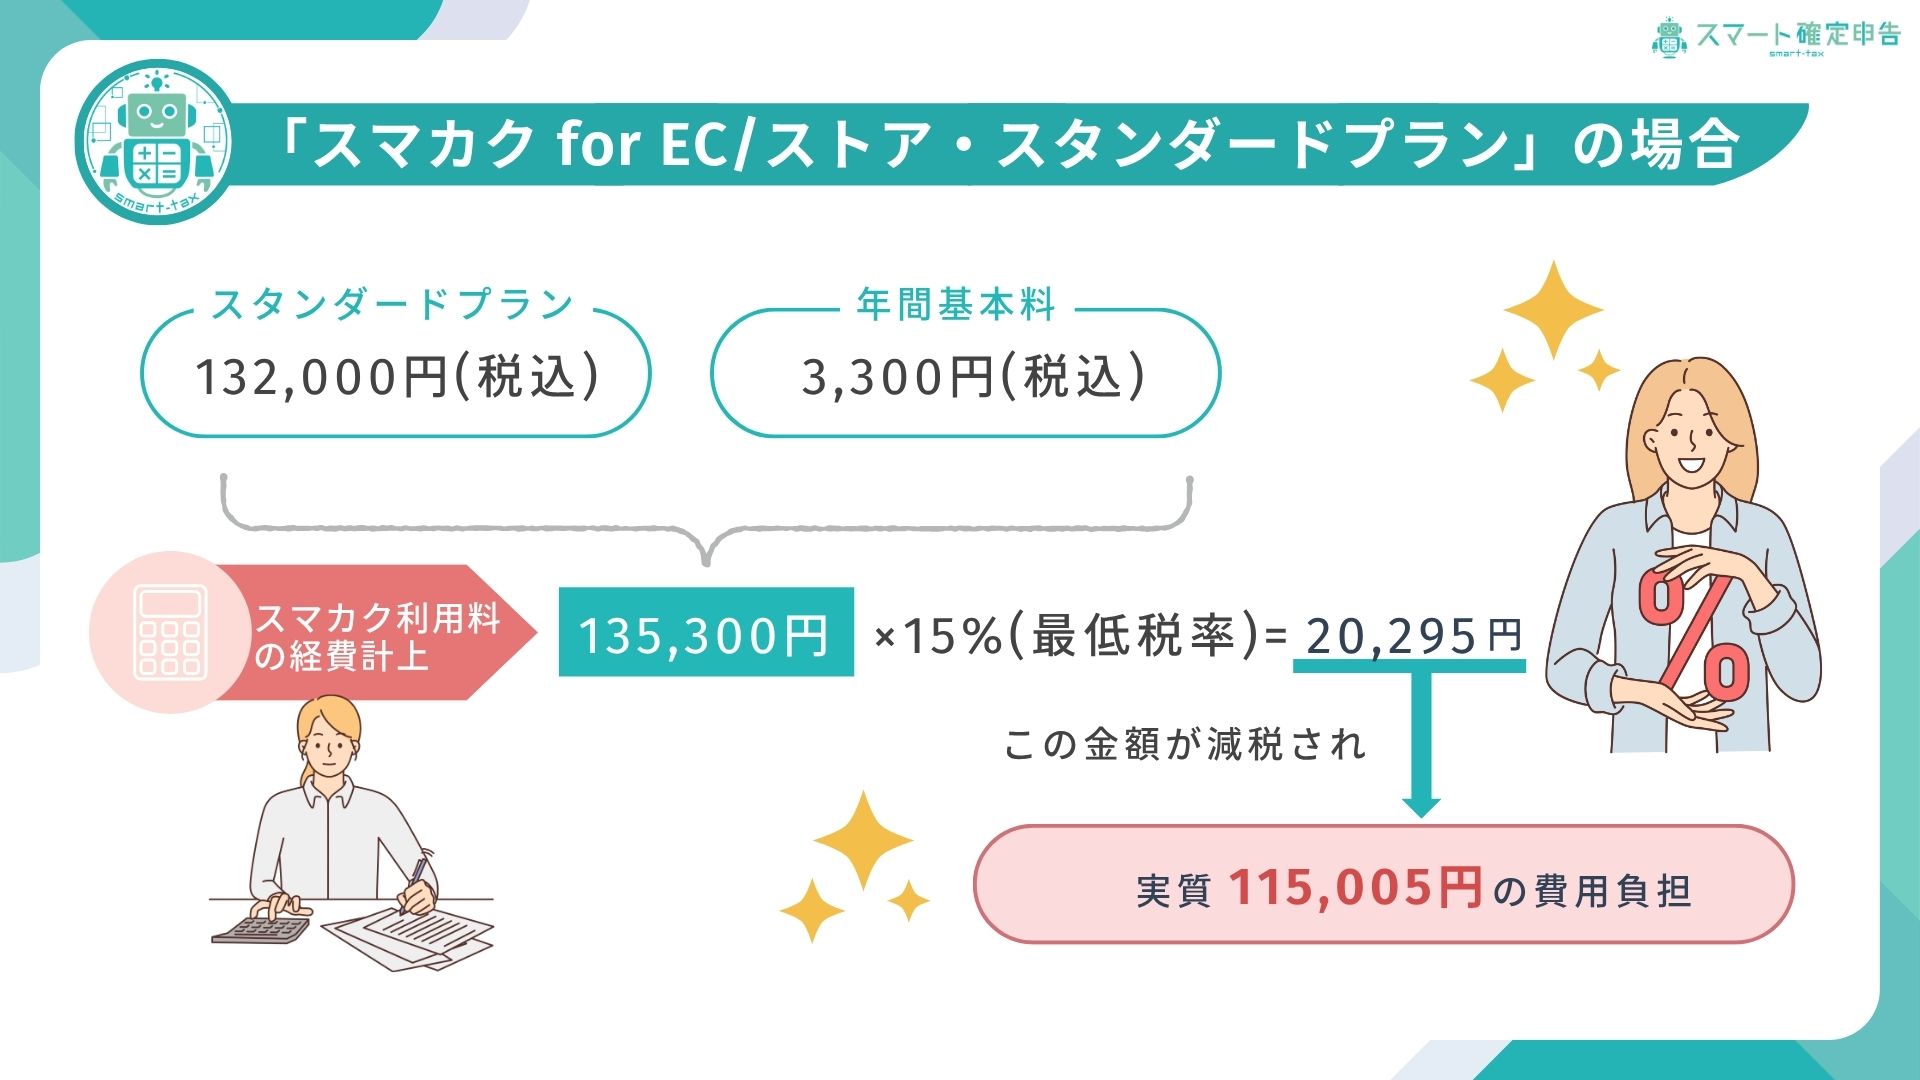Click the teal title banner スマカク for EC
The height and width of the screenshot is (1080, 1920).
tap(1010, 144)
